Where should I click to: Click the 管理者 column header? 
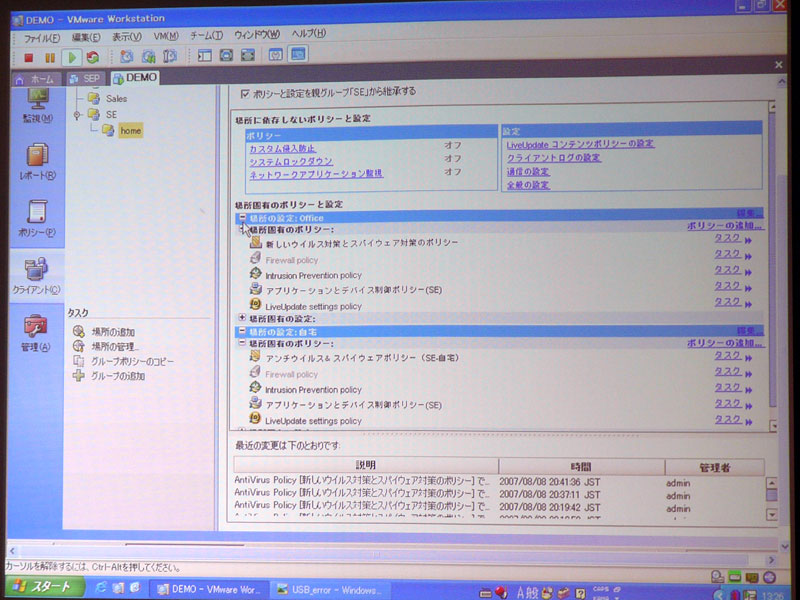click(714, 467)
